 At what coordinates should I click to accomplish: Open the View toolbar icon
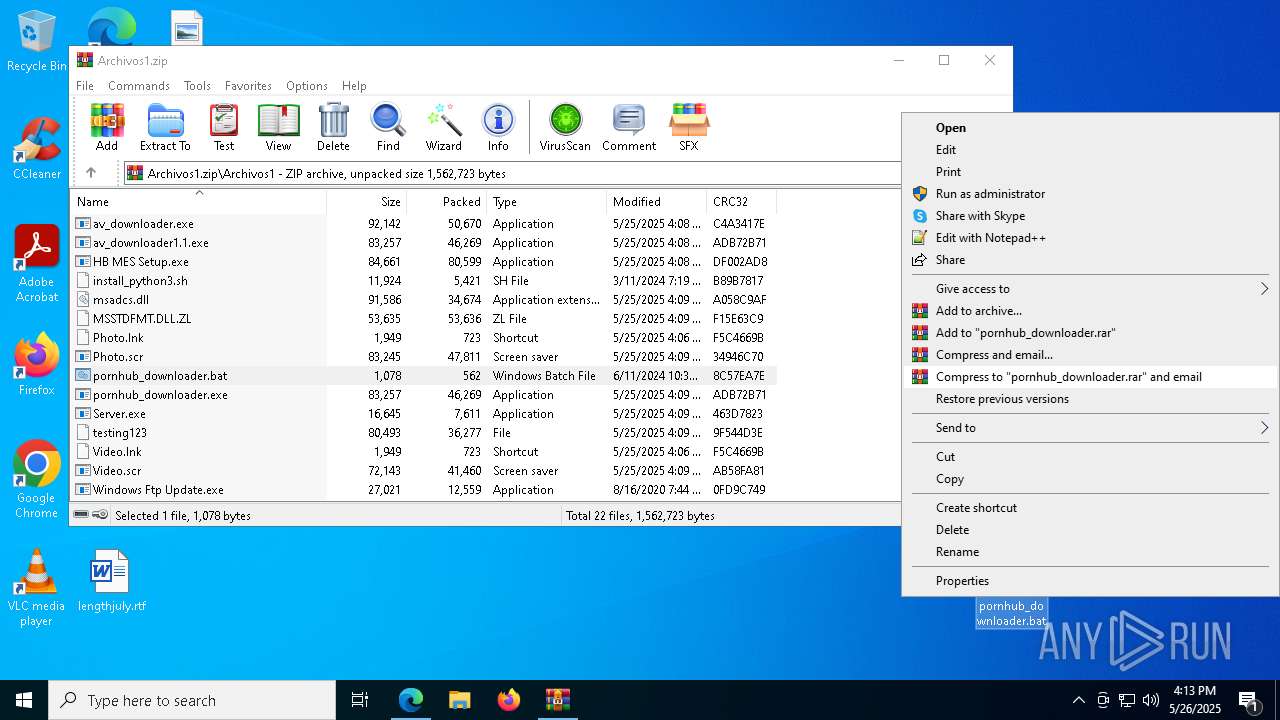[278, 127]
